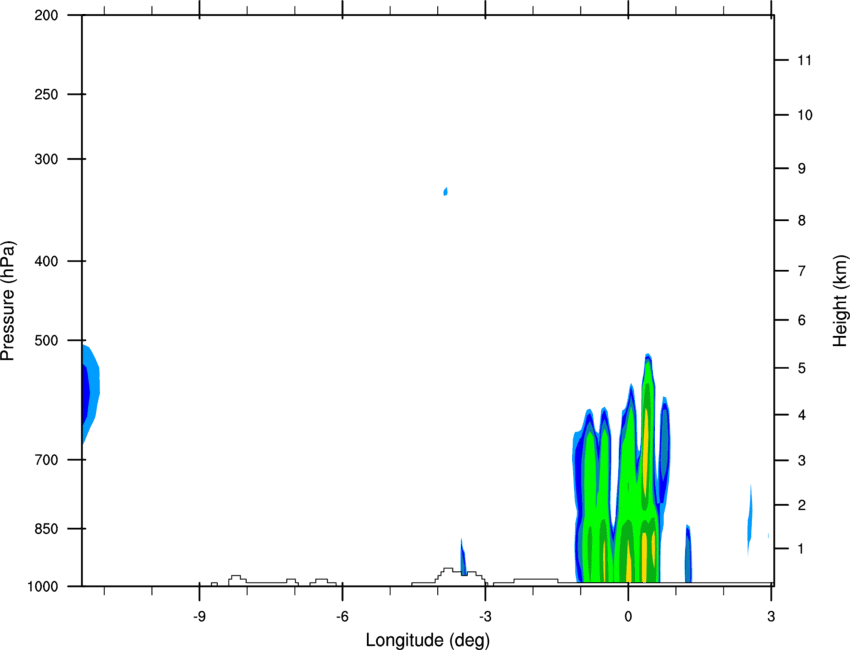Click the 4 km height label
The image size is (850, 650).
click(x=802, y=415)
